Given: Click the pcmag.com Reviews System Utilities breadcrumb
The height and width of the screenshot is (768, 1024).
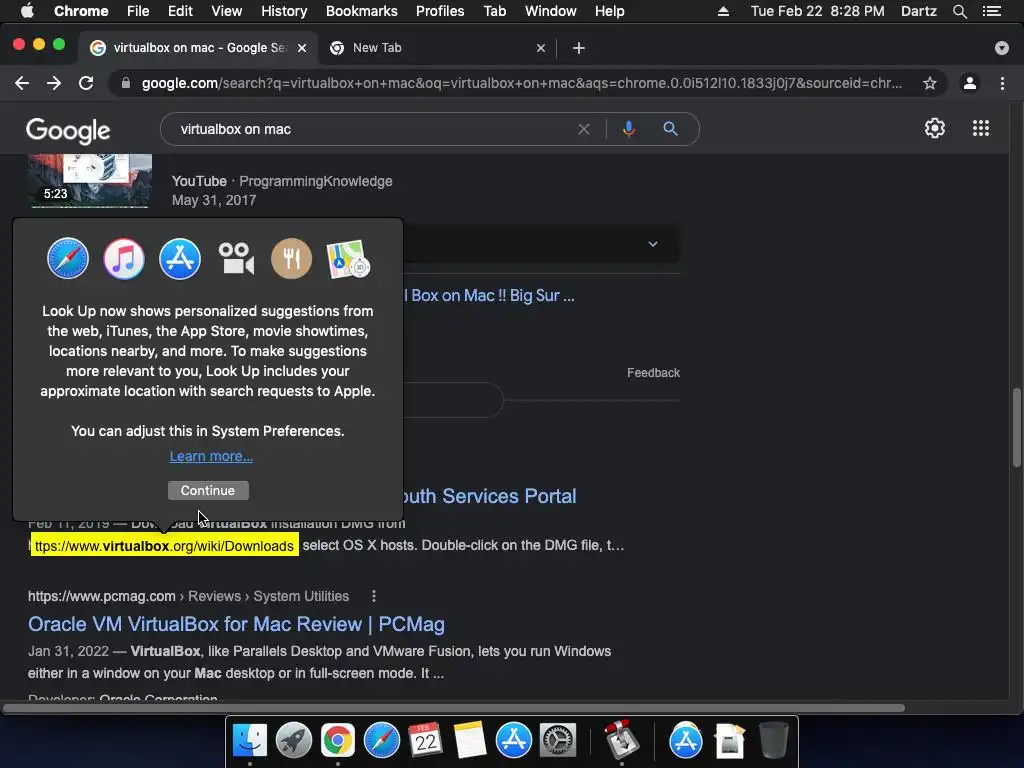Looking at the screenshot, I should [188, 596].
